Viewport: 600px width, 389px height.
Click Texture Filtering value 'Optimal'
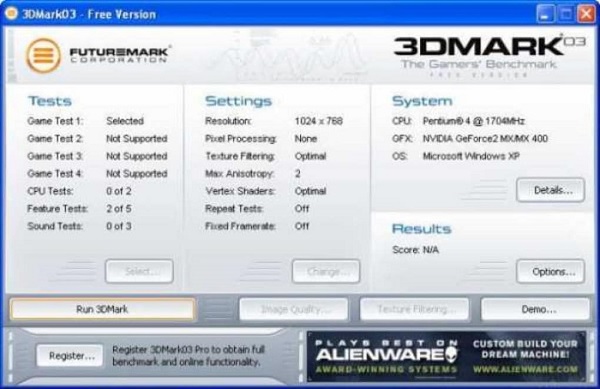[x=310, y=156]
